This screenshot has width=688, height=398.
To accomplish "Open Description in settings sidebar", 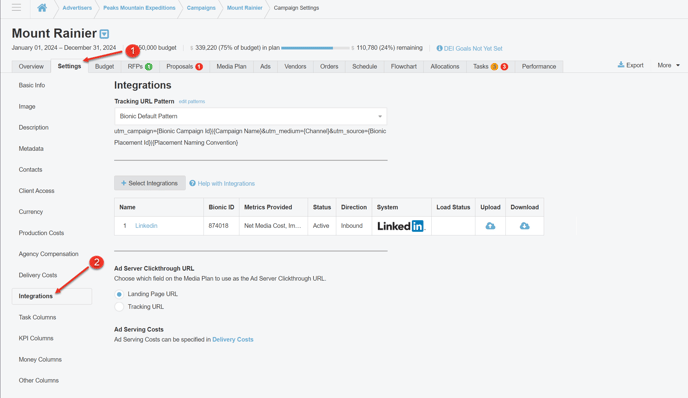I will click(33, 128).
